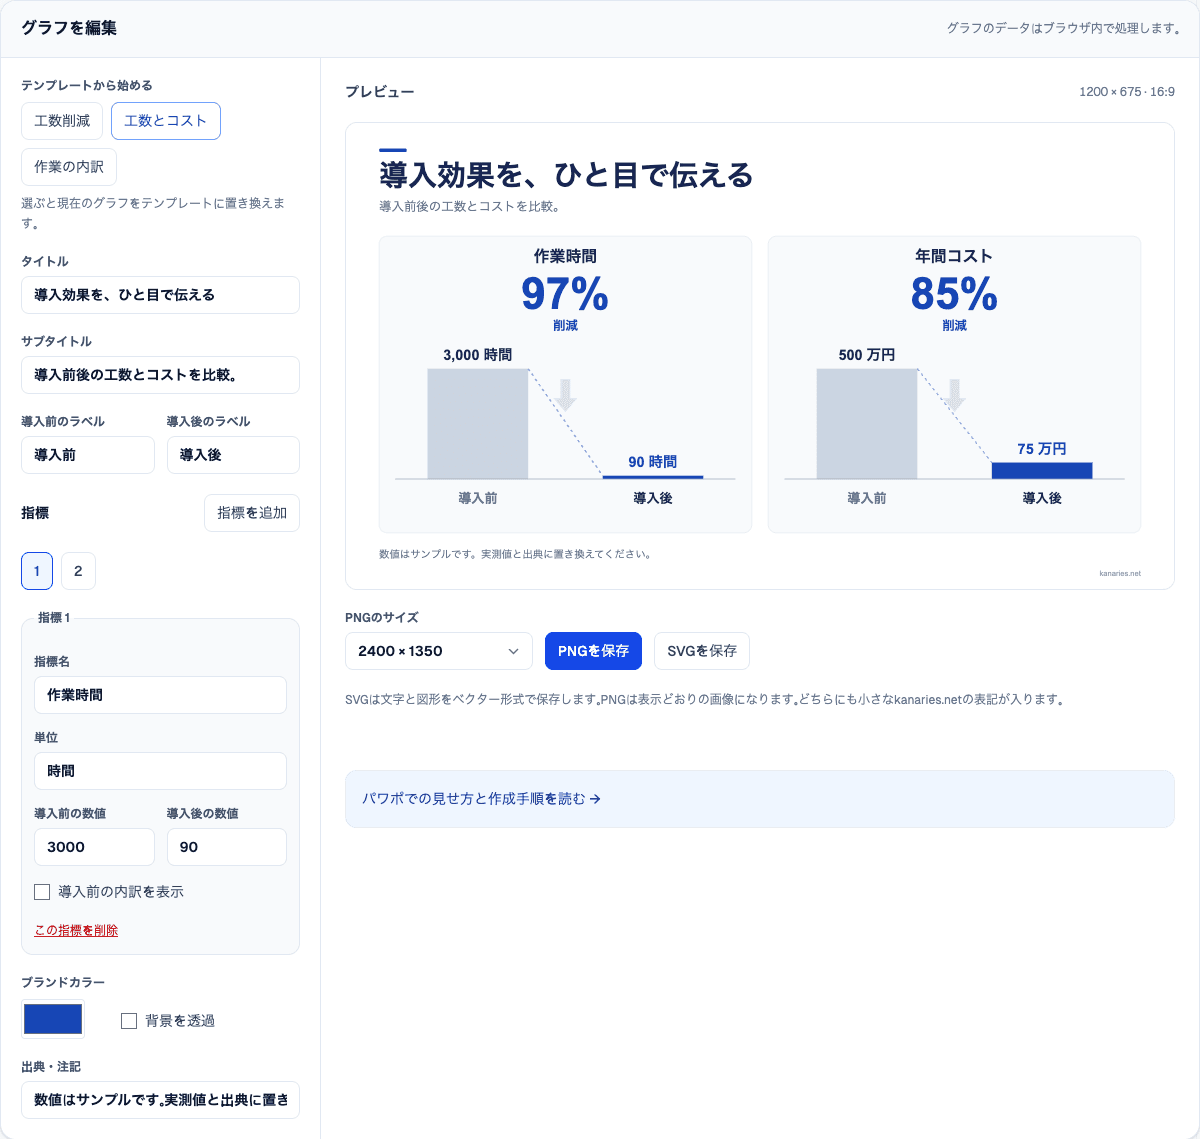
Task: Switch to metric tab 2
Action: coord(78,571)
